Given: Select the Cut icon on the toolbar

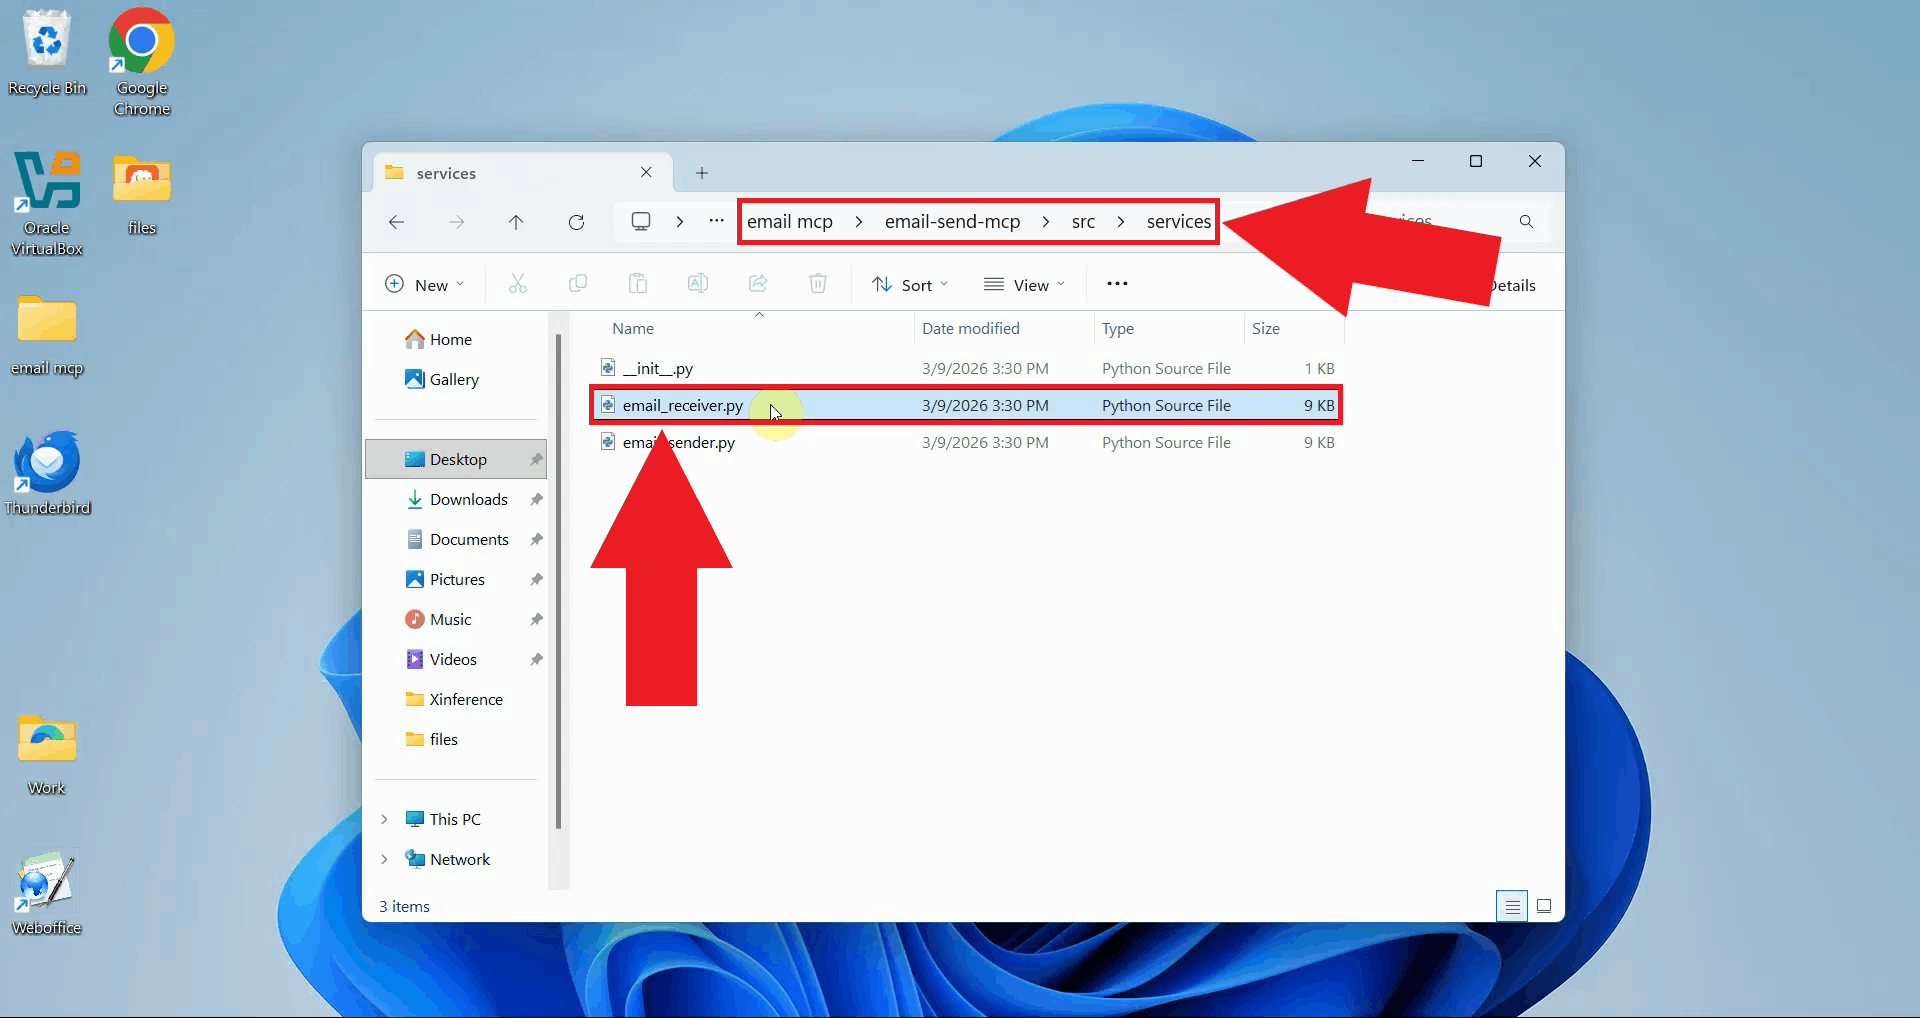Looking at the screenshot, I should [x=518, y=284].
